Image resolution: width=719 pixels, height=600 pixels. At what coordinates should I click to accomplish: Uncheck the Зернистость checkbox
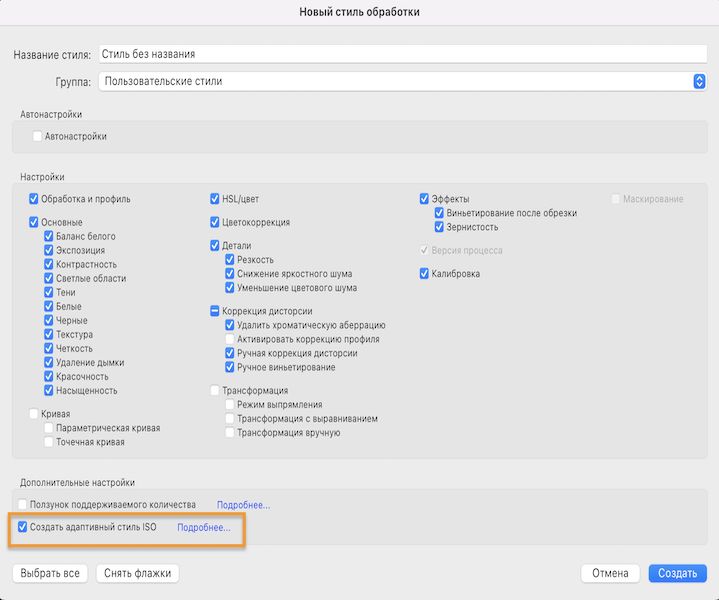(439, 227)
